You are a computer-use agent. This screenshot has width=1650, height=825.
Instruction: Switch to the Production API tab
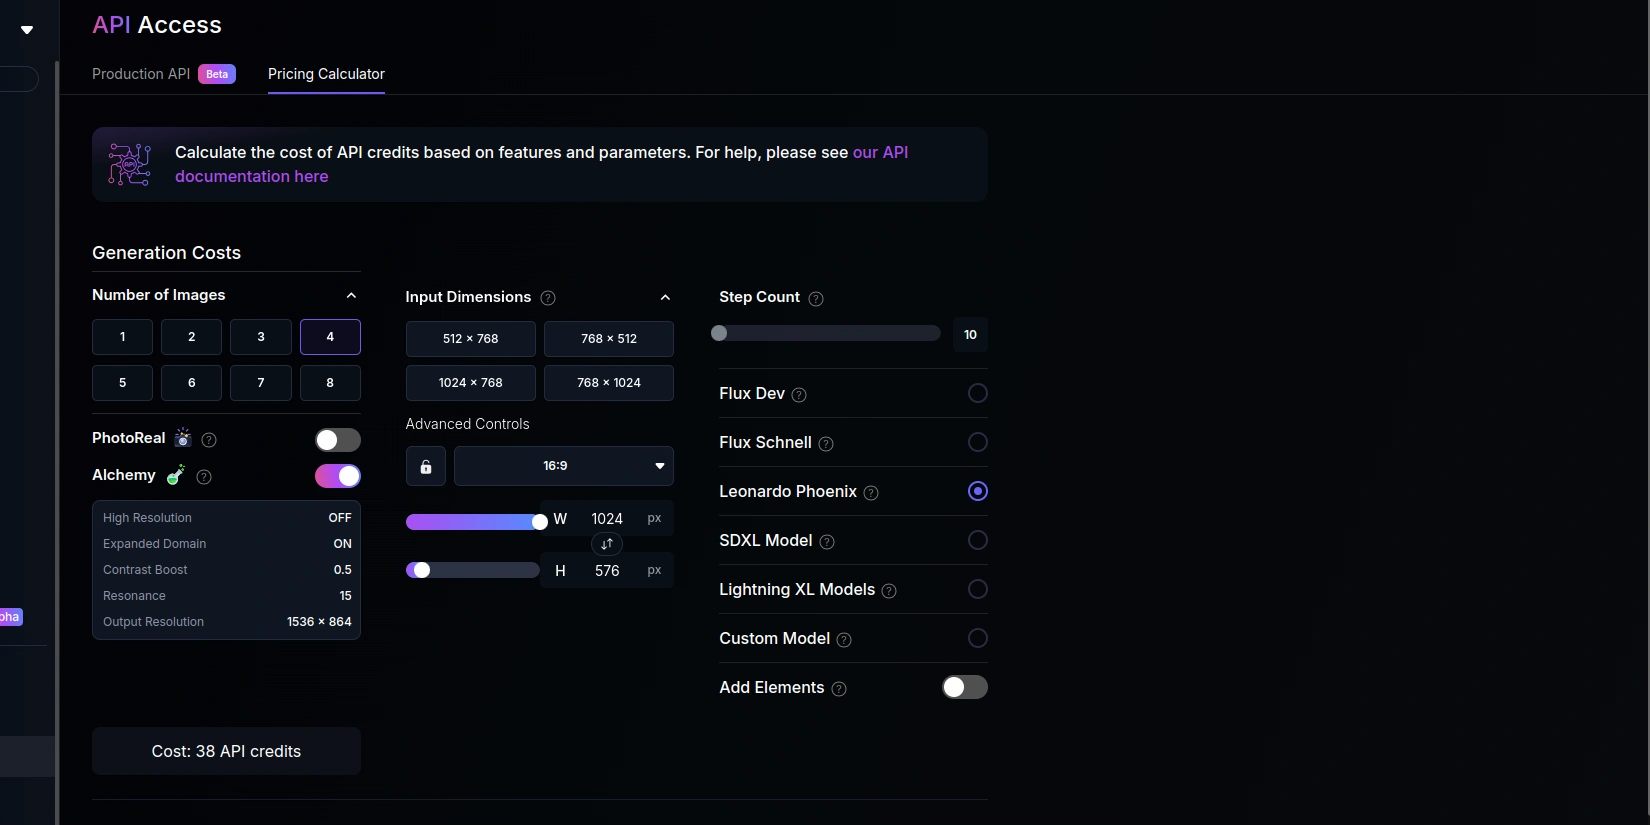click(x=141, y=74)
